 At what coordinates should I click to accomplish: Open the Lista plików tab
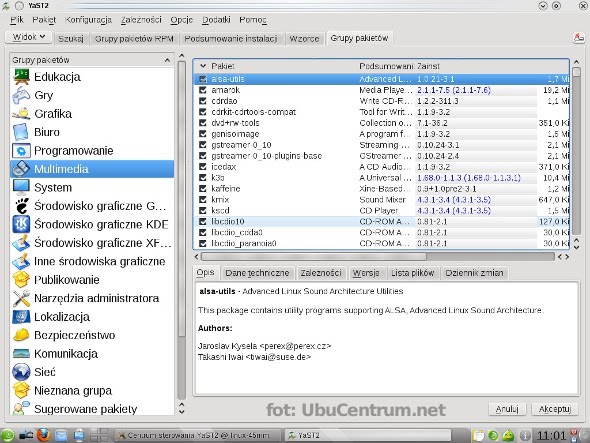pos(413,273)
